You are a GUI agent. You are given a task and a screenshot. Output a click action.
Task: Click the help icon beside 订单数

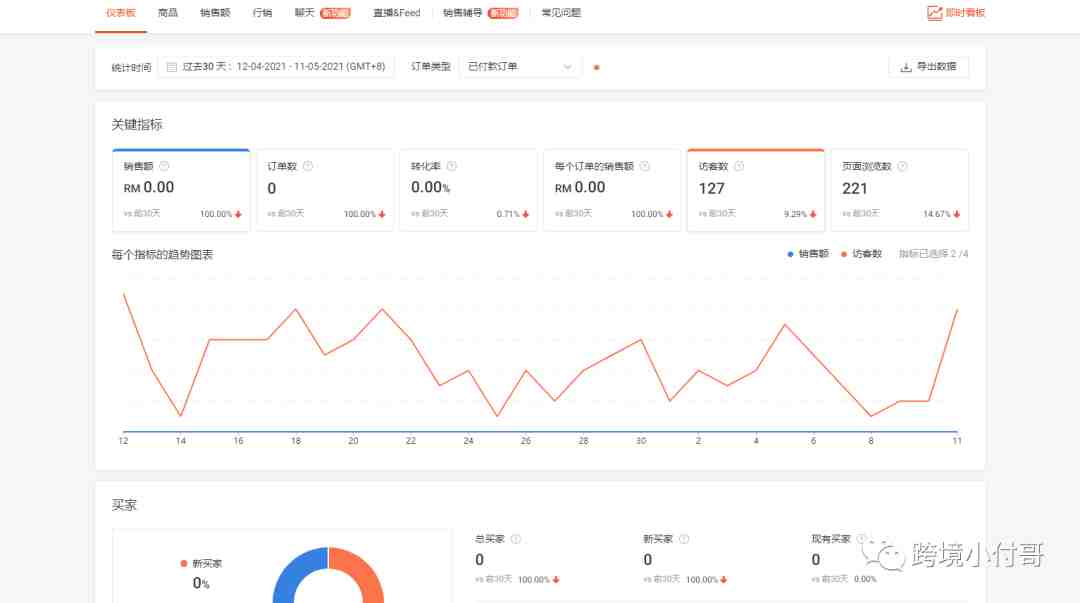tap(308, 166)
